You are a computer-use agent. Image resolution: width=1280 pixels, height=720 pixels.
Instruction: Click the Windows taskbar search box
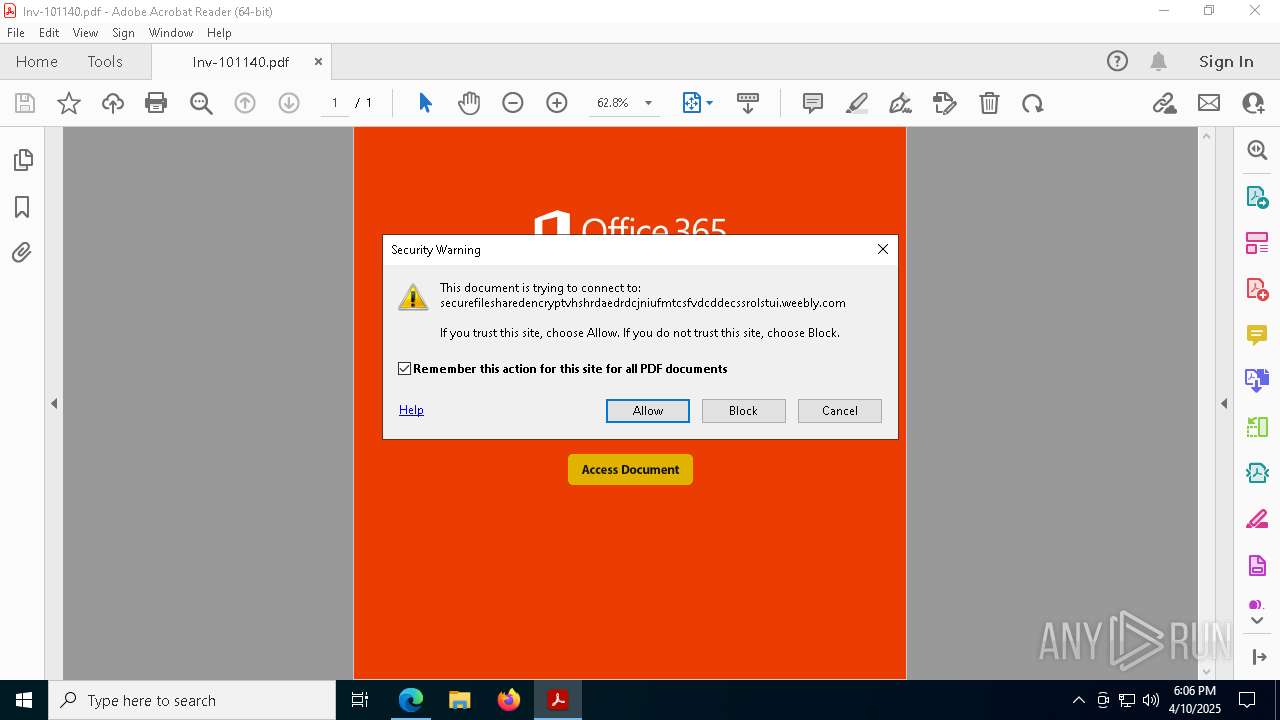pyautogui.click(x=192, y=700)
